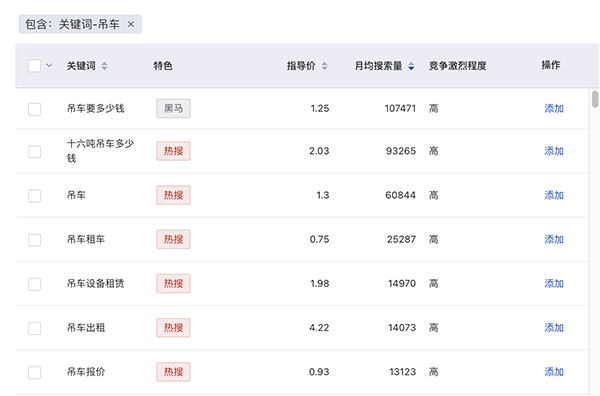Click the 热搜 tag on 十六吨吊车多少钱
This screenshot has height=396, width=600.
[x=173, y=151]
